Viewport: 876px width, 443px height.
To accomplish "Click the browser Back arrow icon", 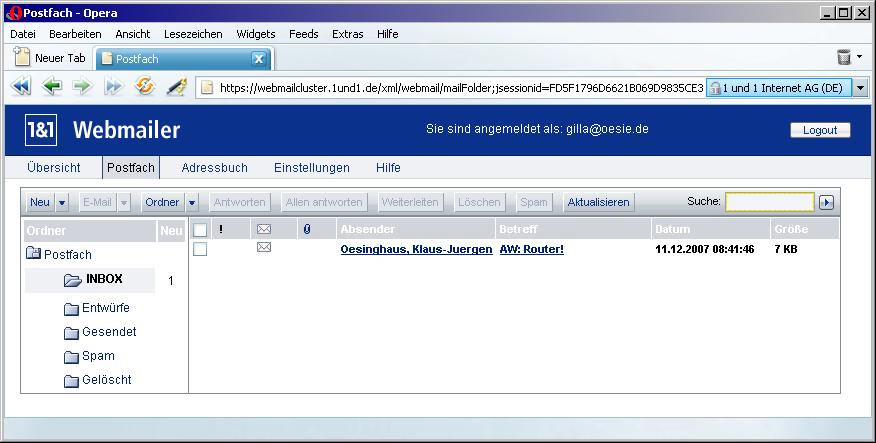I will click(52, 87).
